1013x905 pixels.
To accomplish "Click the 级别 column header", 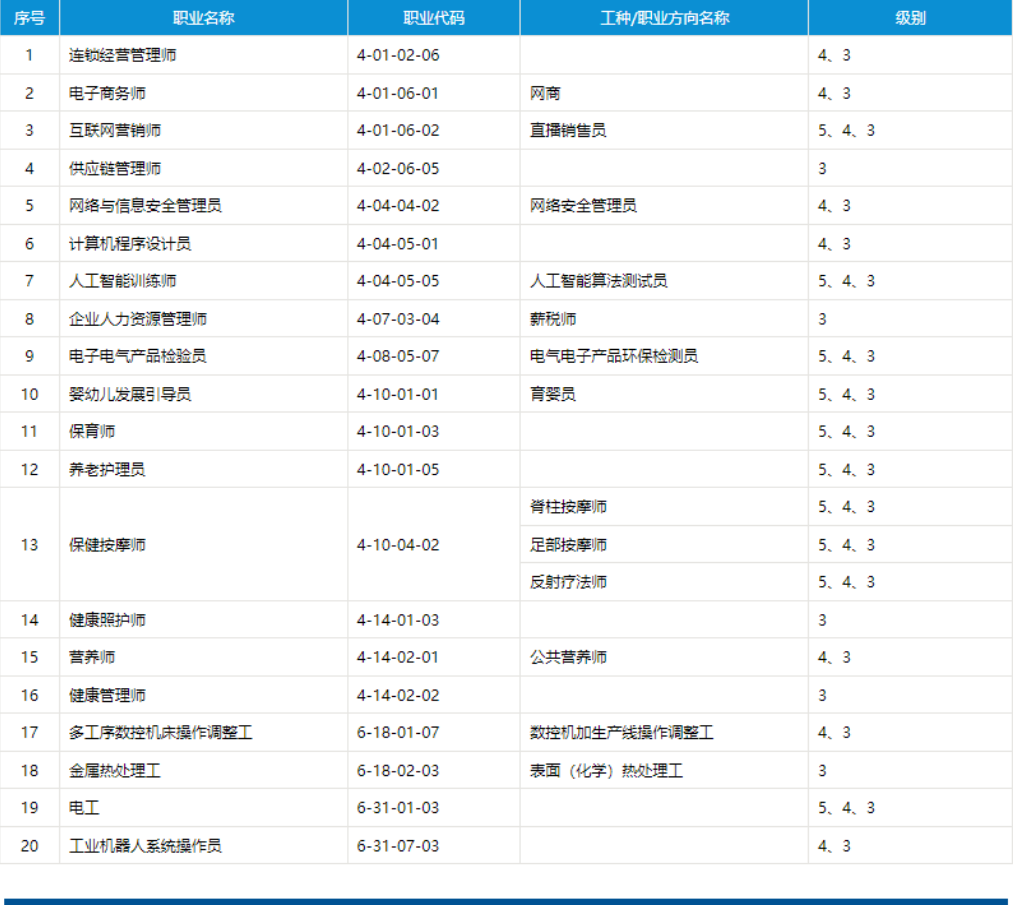I will (910, 17).
